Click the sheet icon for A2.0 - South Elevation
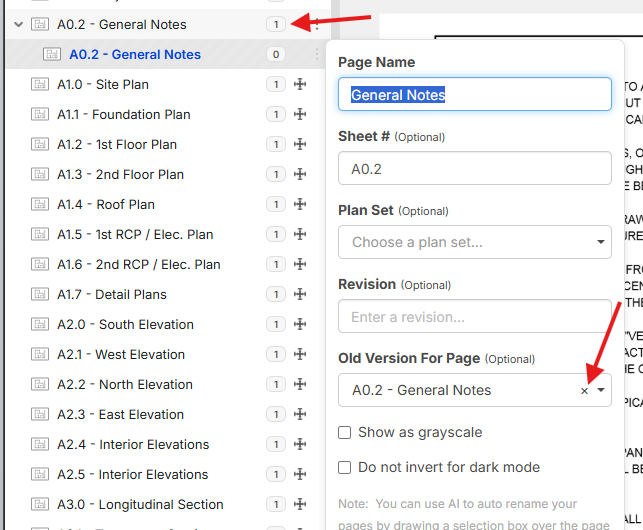This screenshot has height=530, width=643. [40, 325]
